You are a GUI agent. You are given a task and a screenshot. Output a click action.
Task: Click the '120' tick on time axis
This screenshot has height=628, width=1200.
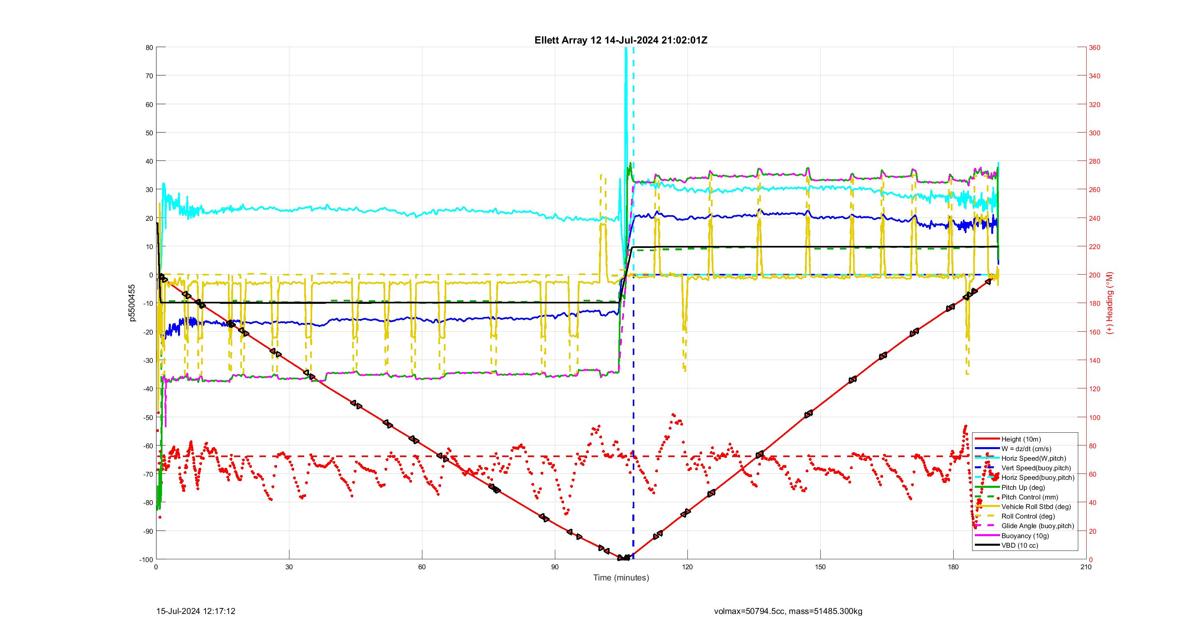(x=687, y=567)
